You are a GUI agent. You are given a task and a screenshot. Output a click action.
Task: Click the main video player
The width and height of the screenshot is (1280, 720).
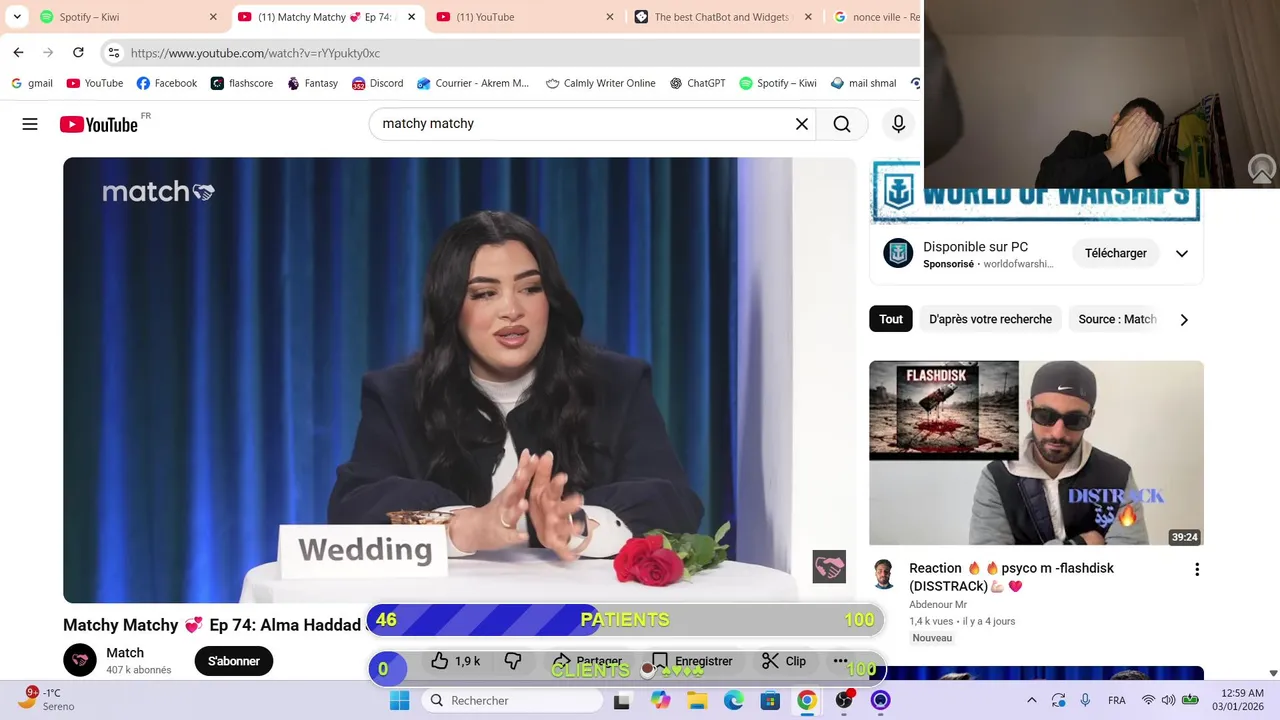(x=459, y=380)
